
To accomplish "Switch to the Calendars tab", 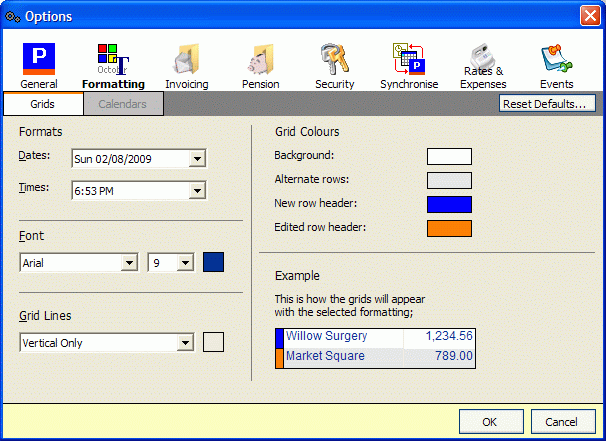I will (123, 104).
